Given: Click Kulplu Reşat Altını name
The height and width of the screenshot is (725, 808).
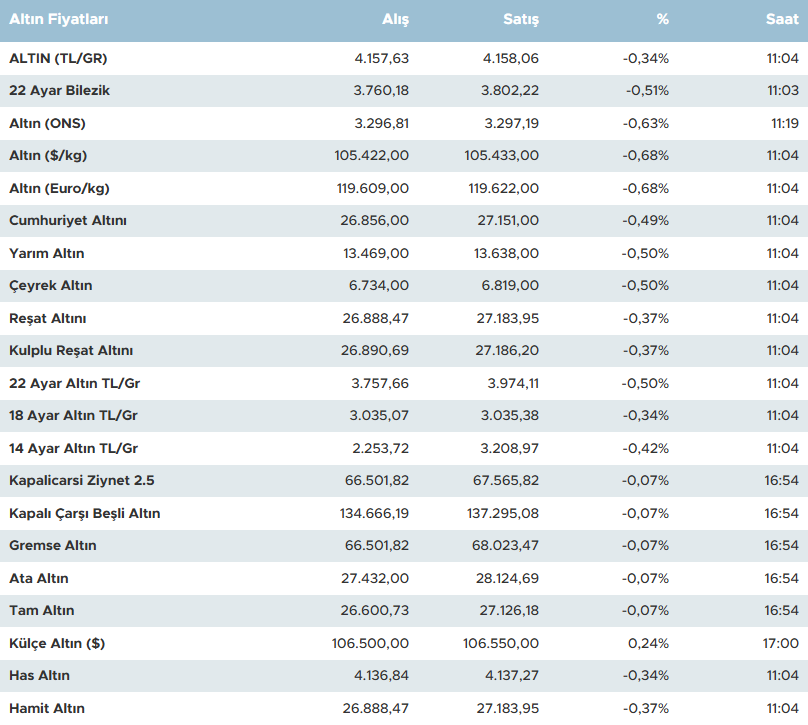Looking at the screenshot, I should pos(71,351).
